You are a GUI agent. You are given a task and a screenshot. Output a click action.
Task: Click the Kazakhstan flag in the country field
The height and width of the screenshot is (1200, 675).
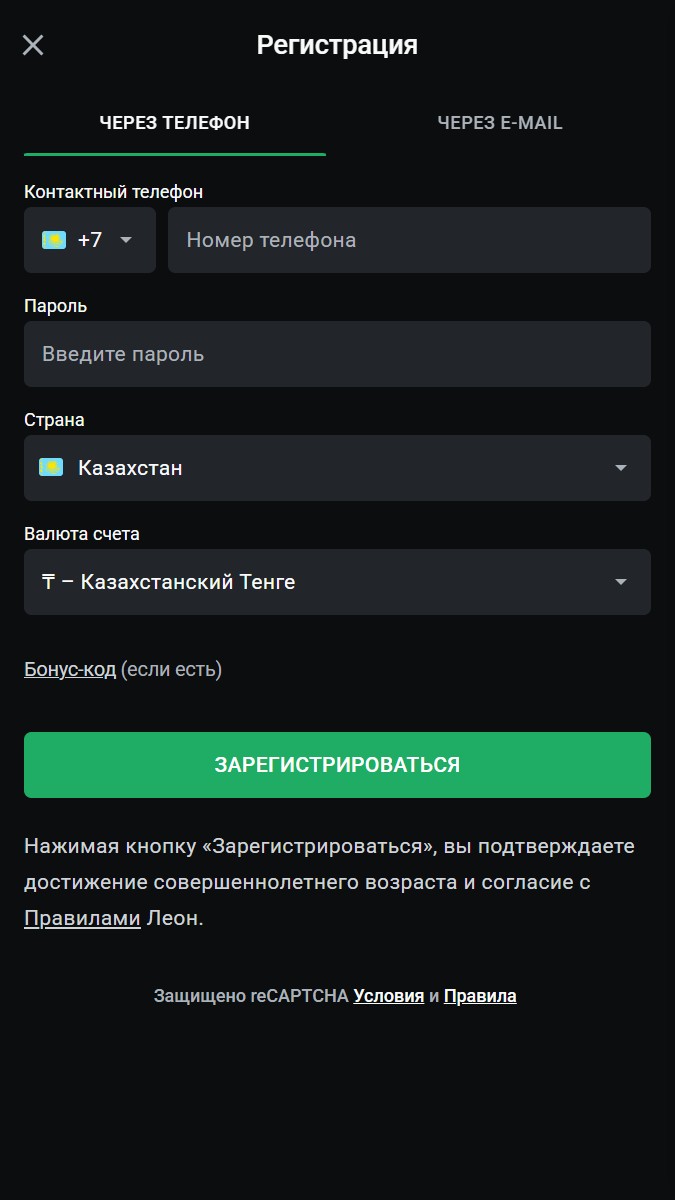(x=51, y=467)
